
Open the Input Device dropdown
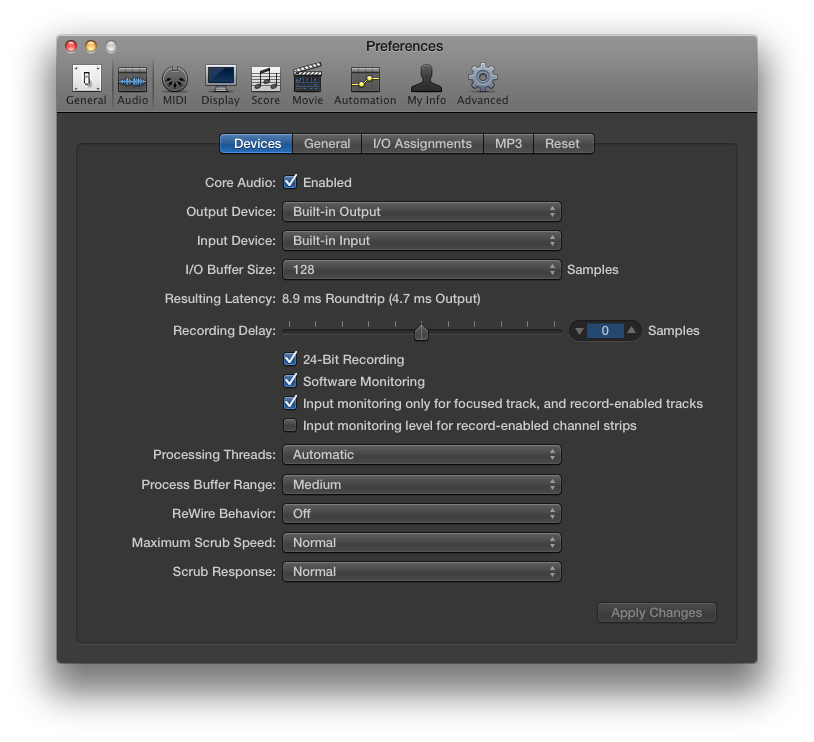pos(422,240)
